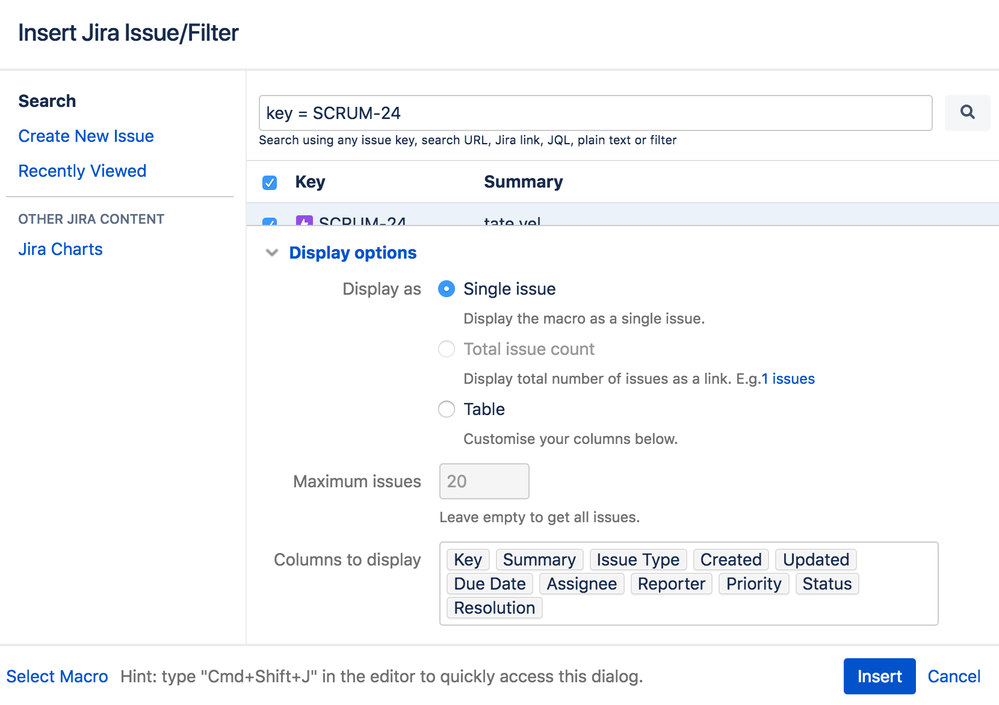Viewport: 999px width, 705px height.
Task: Click the 'Search using any issue key' help text
Action: [x=468, y=140]
